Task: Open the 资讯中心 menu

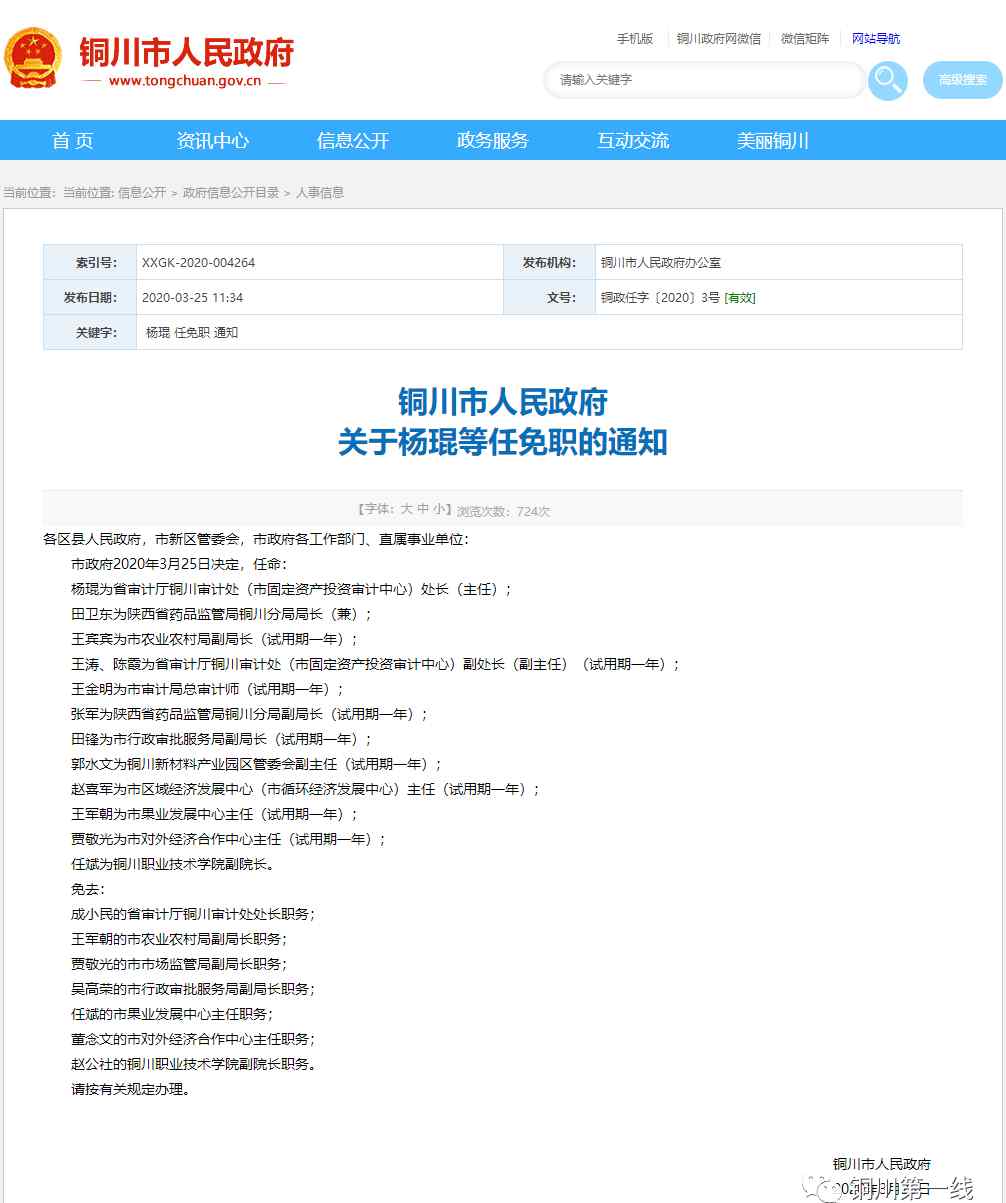Action: [x=212, y=141]
